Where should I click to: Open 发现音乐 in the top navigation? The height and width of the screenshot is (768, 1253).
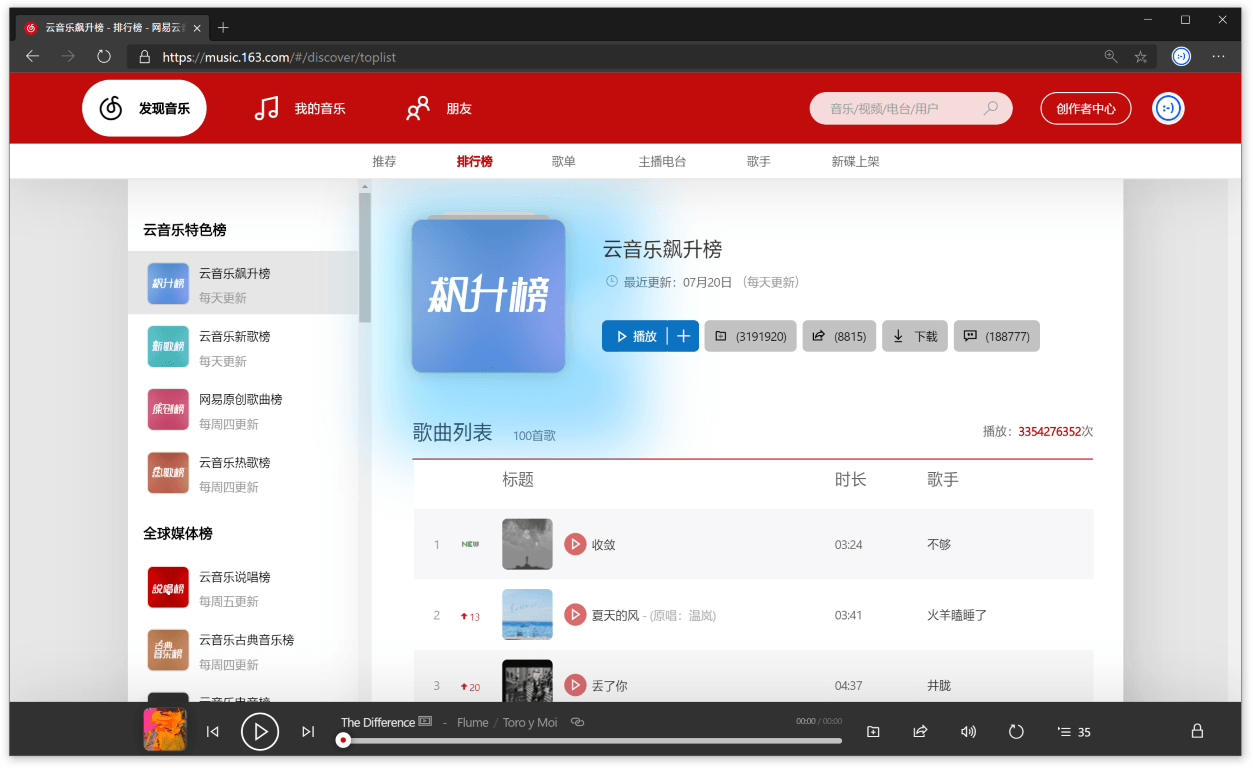pyautogui.click(x=144, y=108)
